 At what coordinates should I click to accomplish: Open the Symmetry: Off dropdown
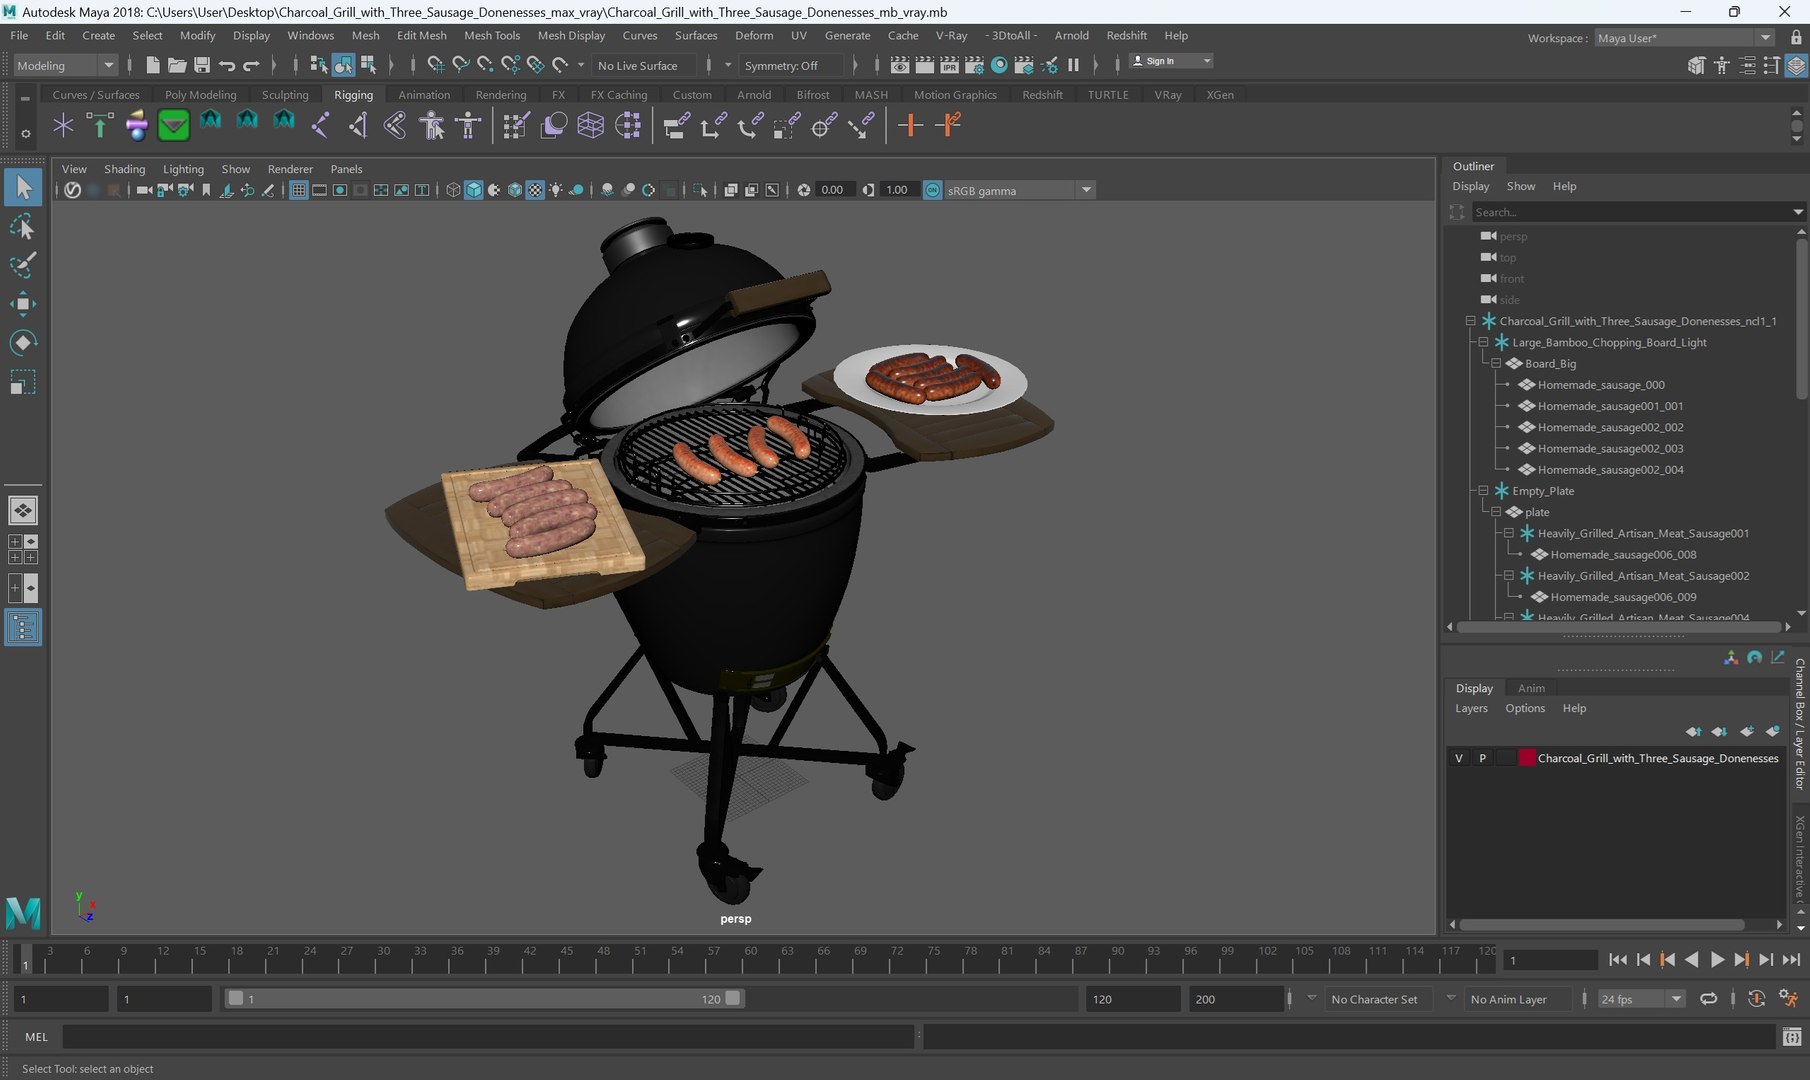click(x=790, y=65)
